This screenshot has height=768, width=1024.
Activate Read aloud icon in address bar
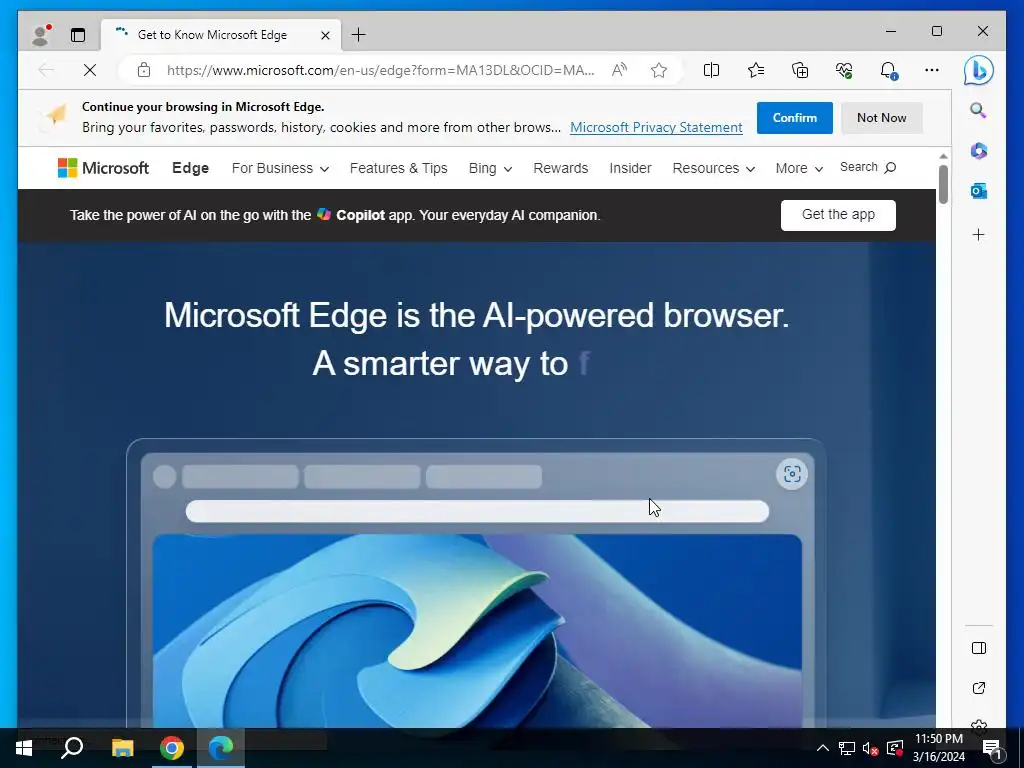tap(618, 70)
